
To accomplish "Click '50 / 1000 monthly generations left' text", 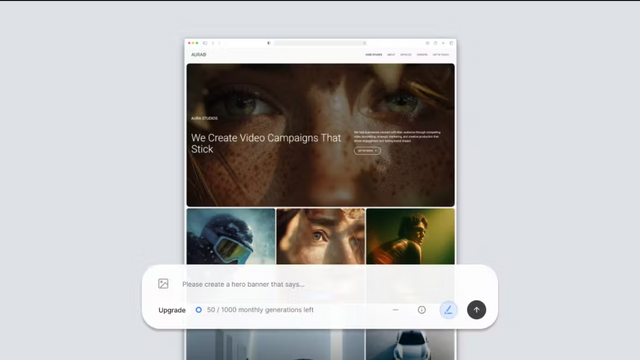I will [x=260, y=310].
